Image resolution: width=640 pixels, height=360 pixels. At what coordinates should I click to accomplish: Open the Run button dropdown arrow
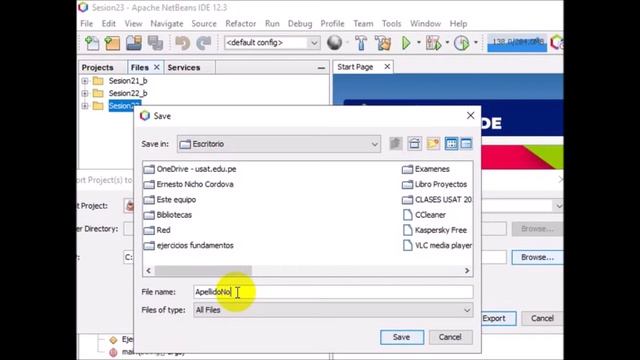418,43
